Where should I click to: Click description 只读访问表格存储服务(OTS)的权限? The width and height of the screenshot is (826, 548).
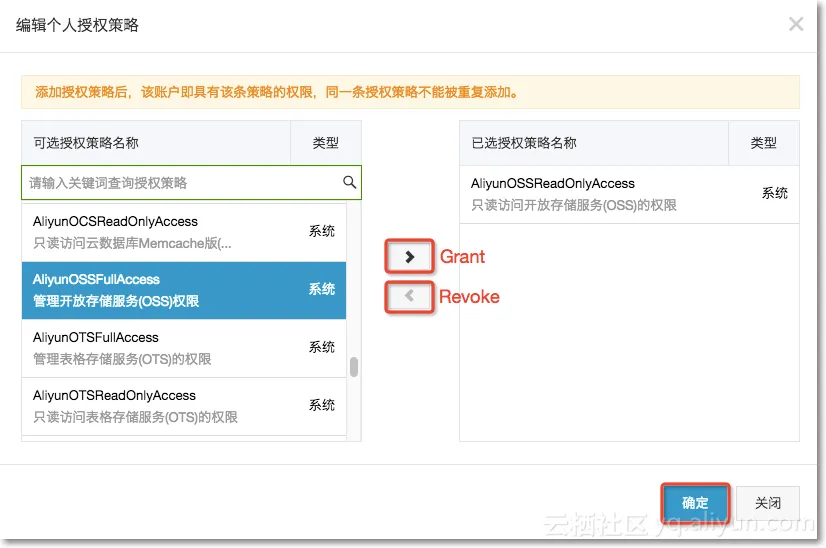coord(135,417)
